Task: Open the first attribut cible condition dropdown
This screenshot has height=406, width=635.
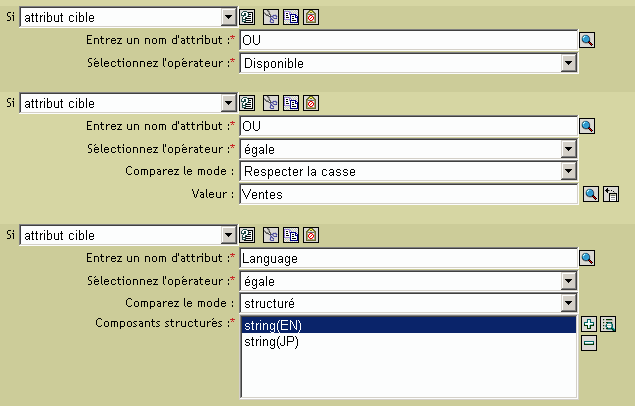Action: (x=226, y=17)
